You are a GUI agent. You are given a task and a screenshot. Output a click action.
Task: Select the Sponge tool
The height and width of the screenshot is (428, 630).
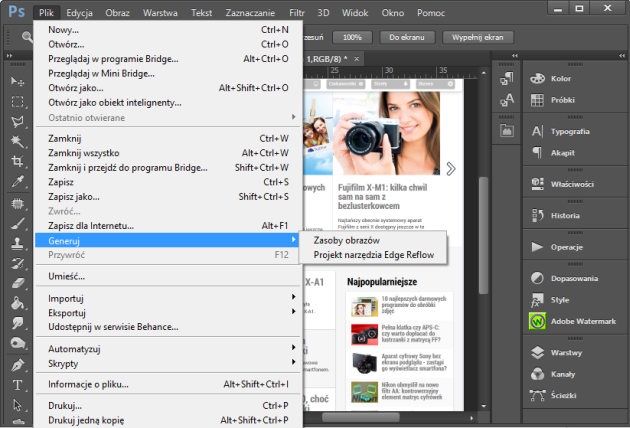[17, 343]
